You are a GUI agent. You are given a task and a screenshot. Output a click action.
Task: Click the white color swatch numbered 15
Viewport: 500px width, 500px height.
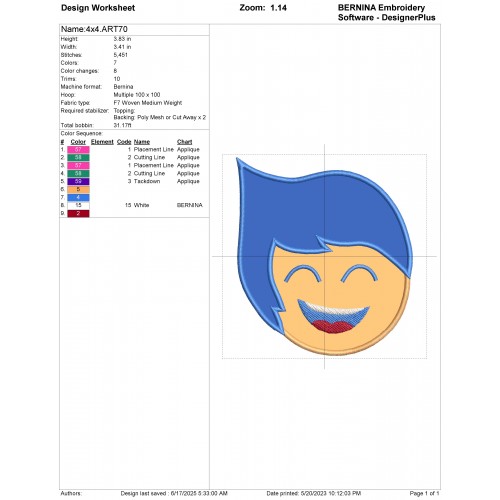tap(78, 205)
